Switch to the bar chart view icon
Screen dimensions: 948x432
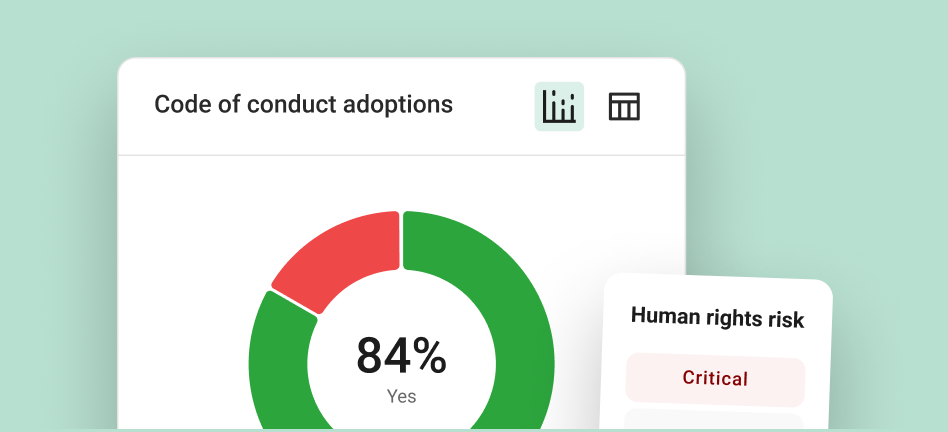(x=559, y=107)
